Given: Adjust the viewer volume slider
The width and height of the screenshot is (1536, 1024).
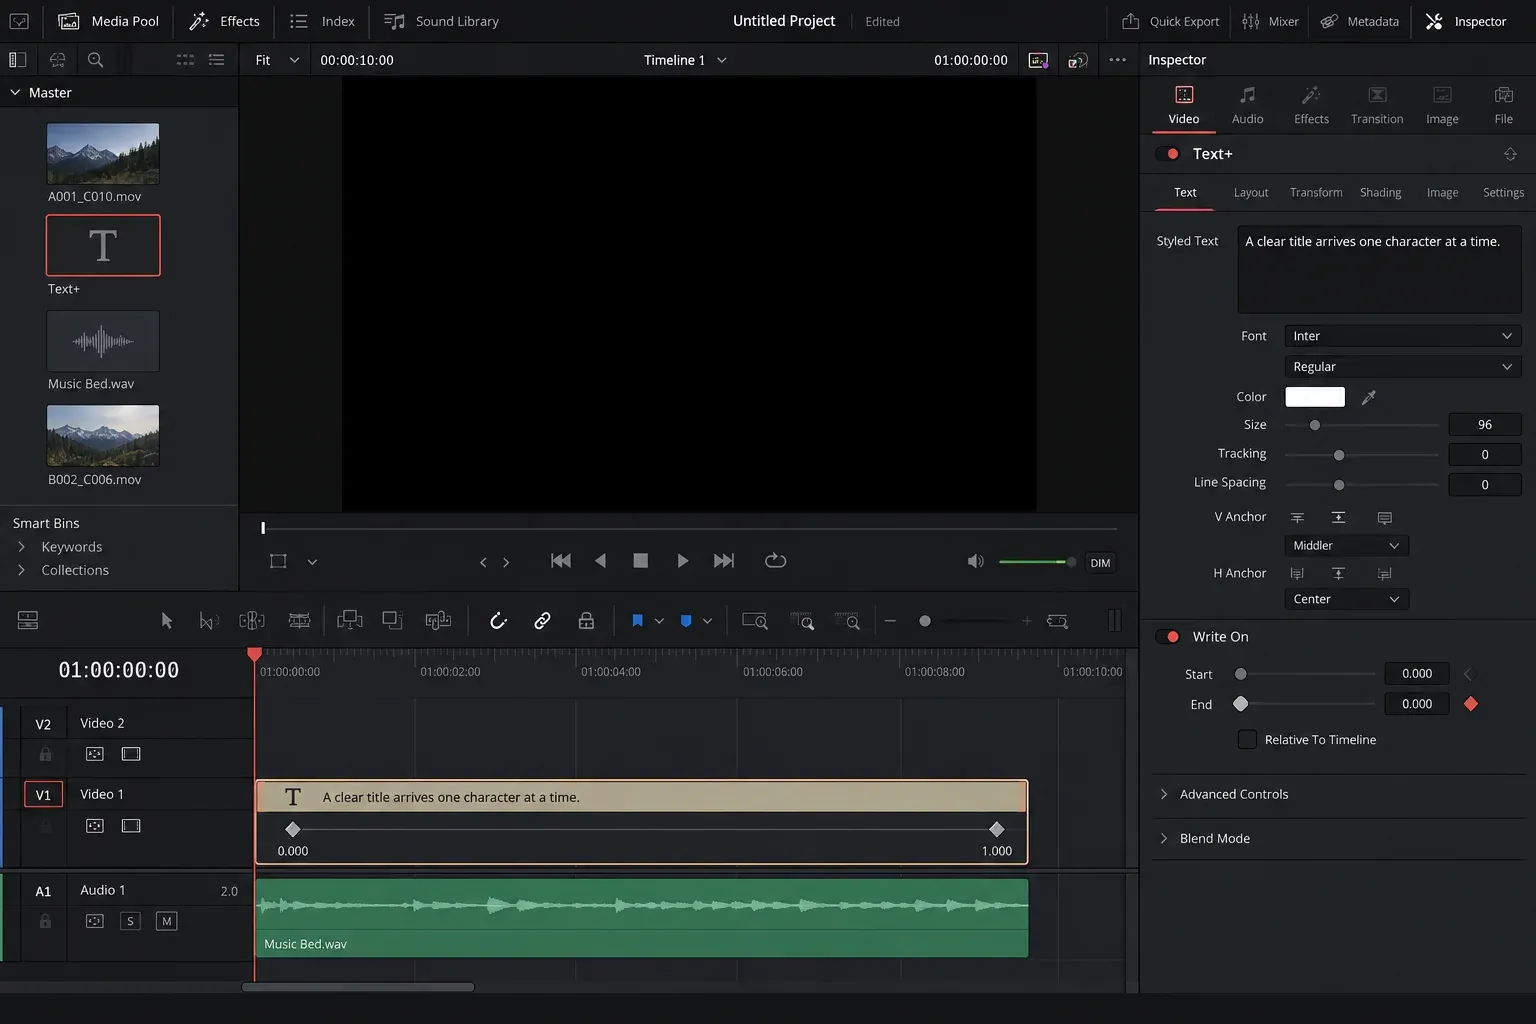Looking at the screenshot, I should [x=1037, y=562].
